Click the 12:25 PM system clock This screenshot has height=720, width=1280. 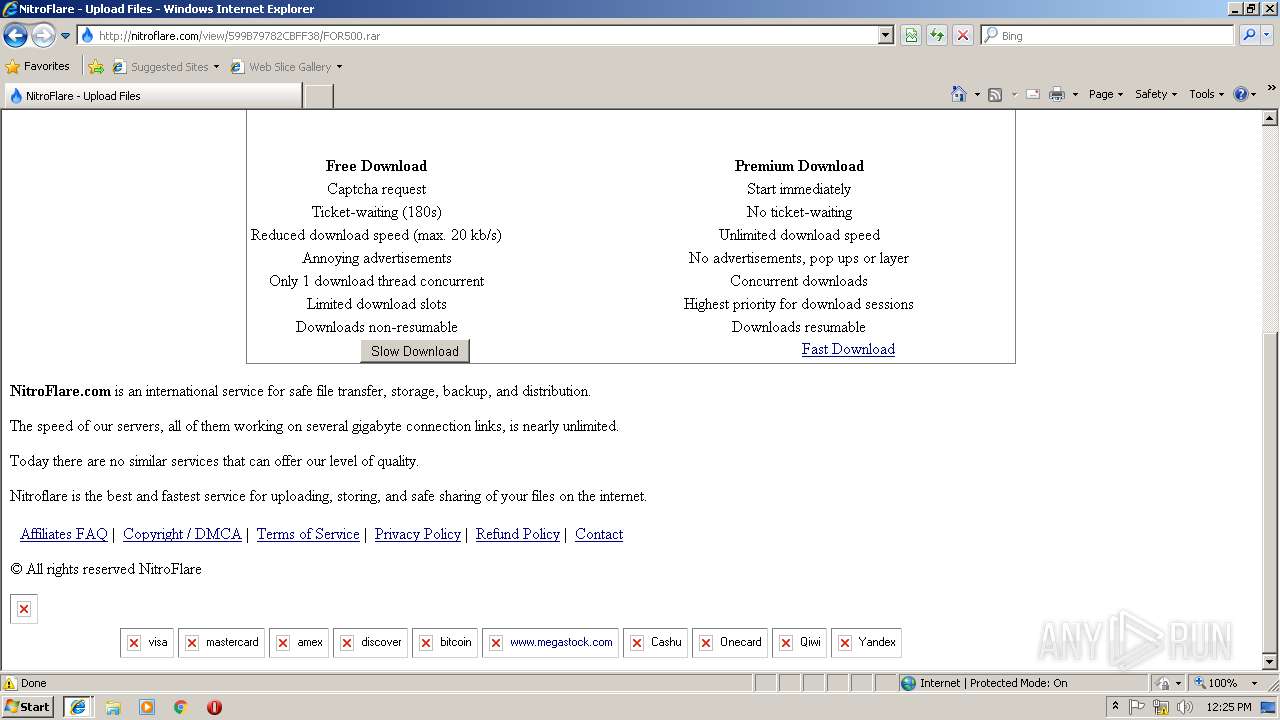point(1229,707)
